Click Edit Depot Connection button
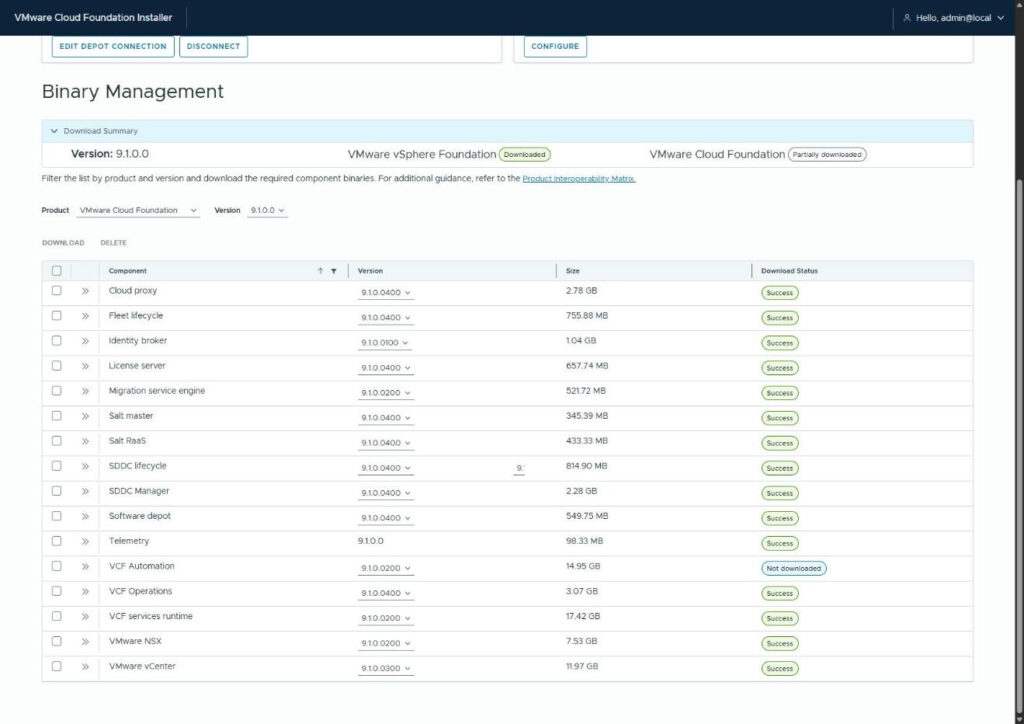1024x724 pixels. pos(113,46)
